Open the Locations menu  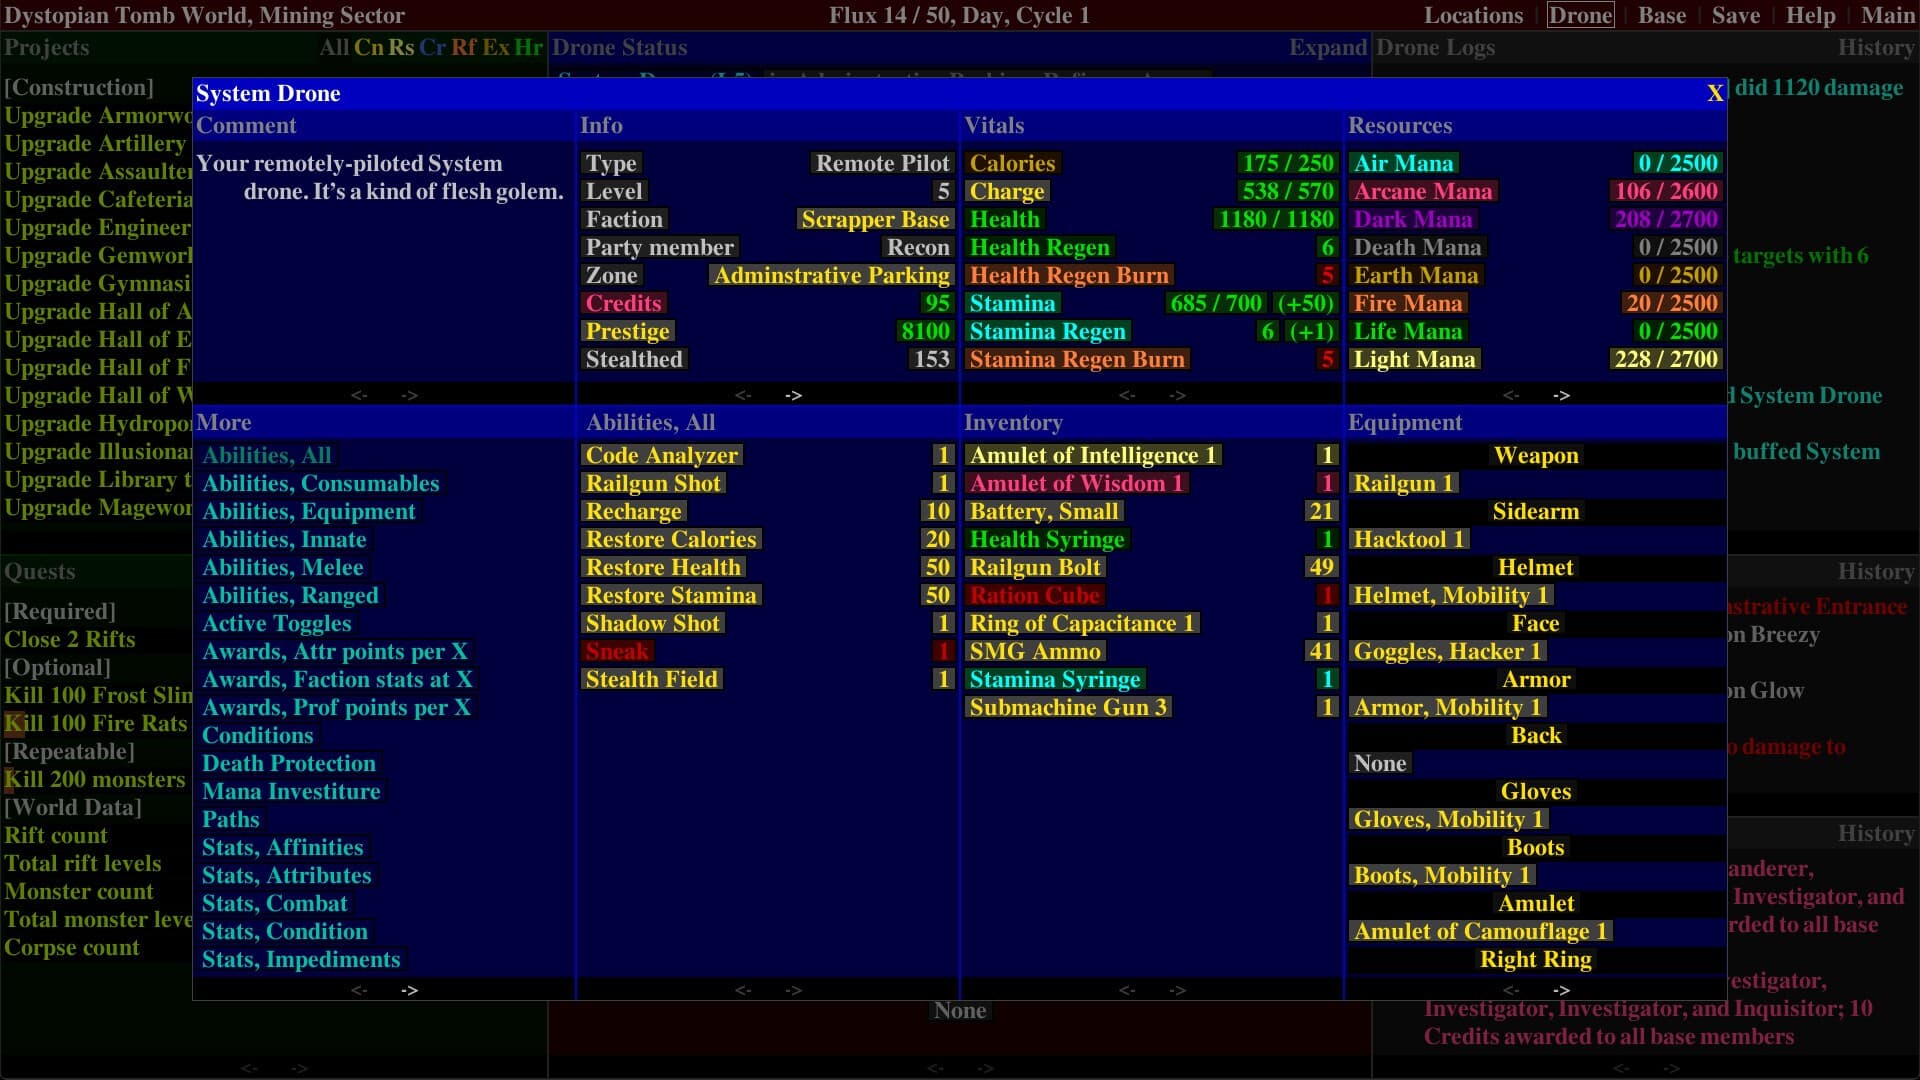click(x=1473, y=16)
